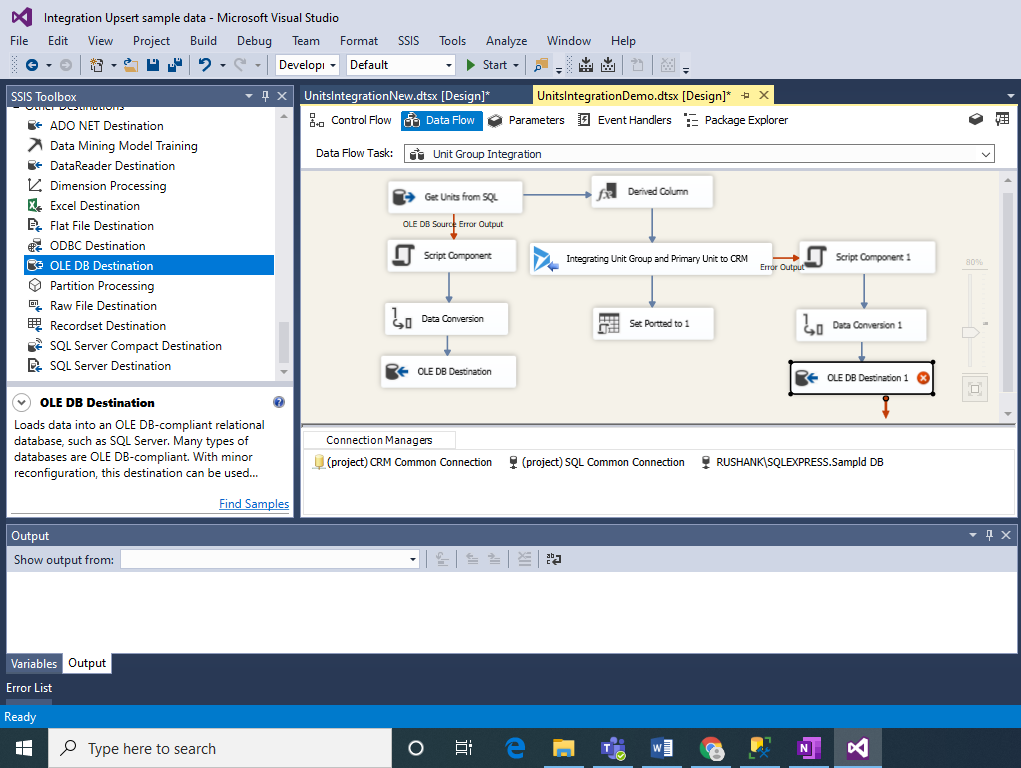Screen dimensions: 1021x768
Task: Start the package with the green play button
Action: (471, 64)
